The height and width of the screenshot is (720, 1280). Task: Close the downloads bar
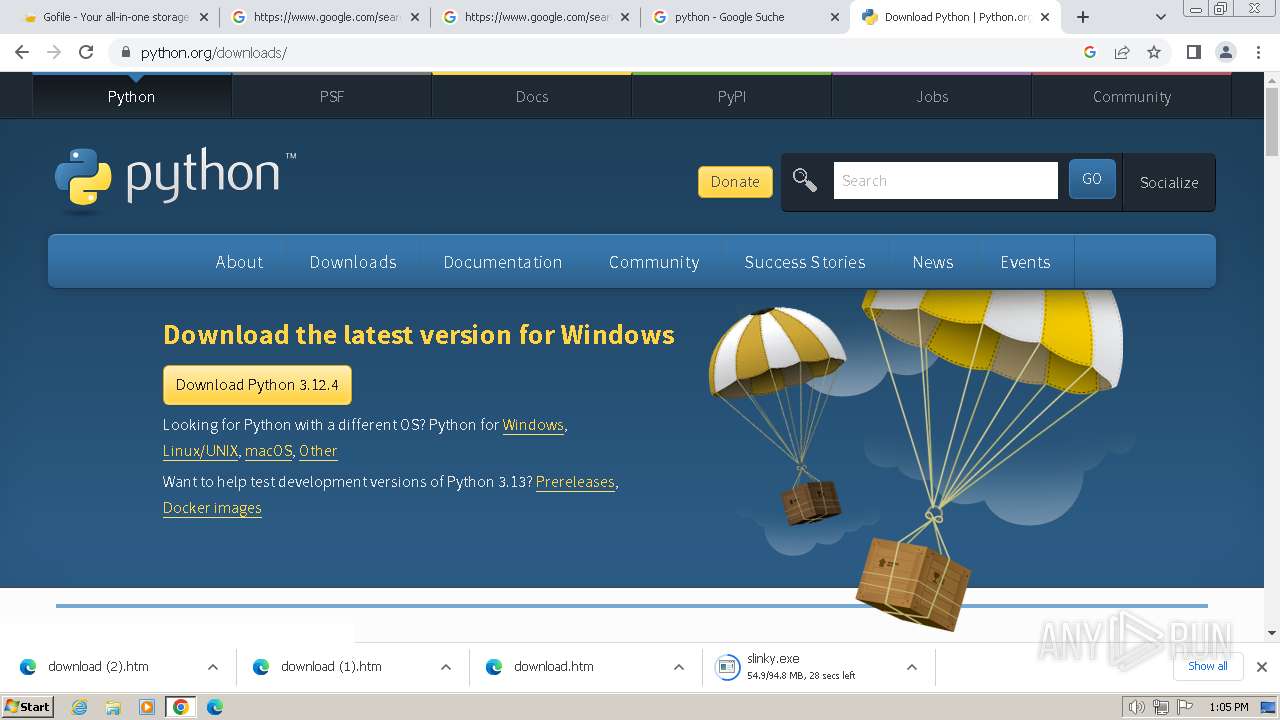(1262, 667)
